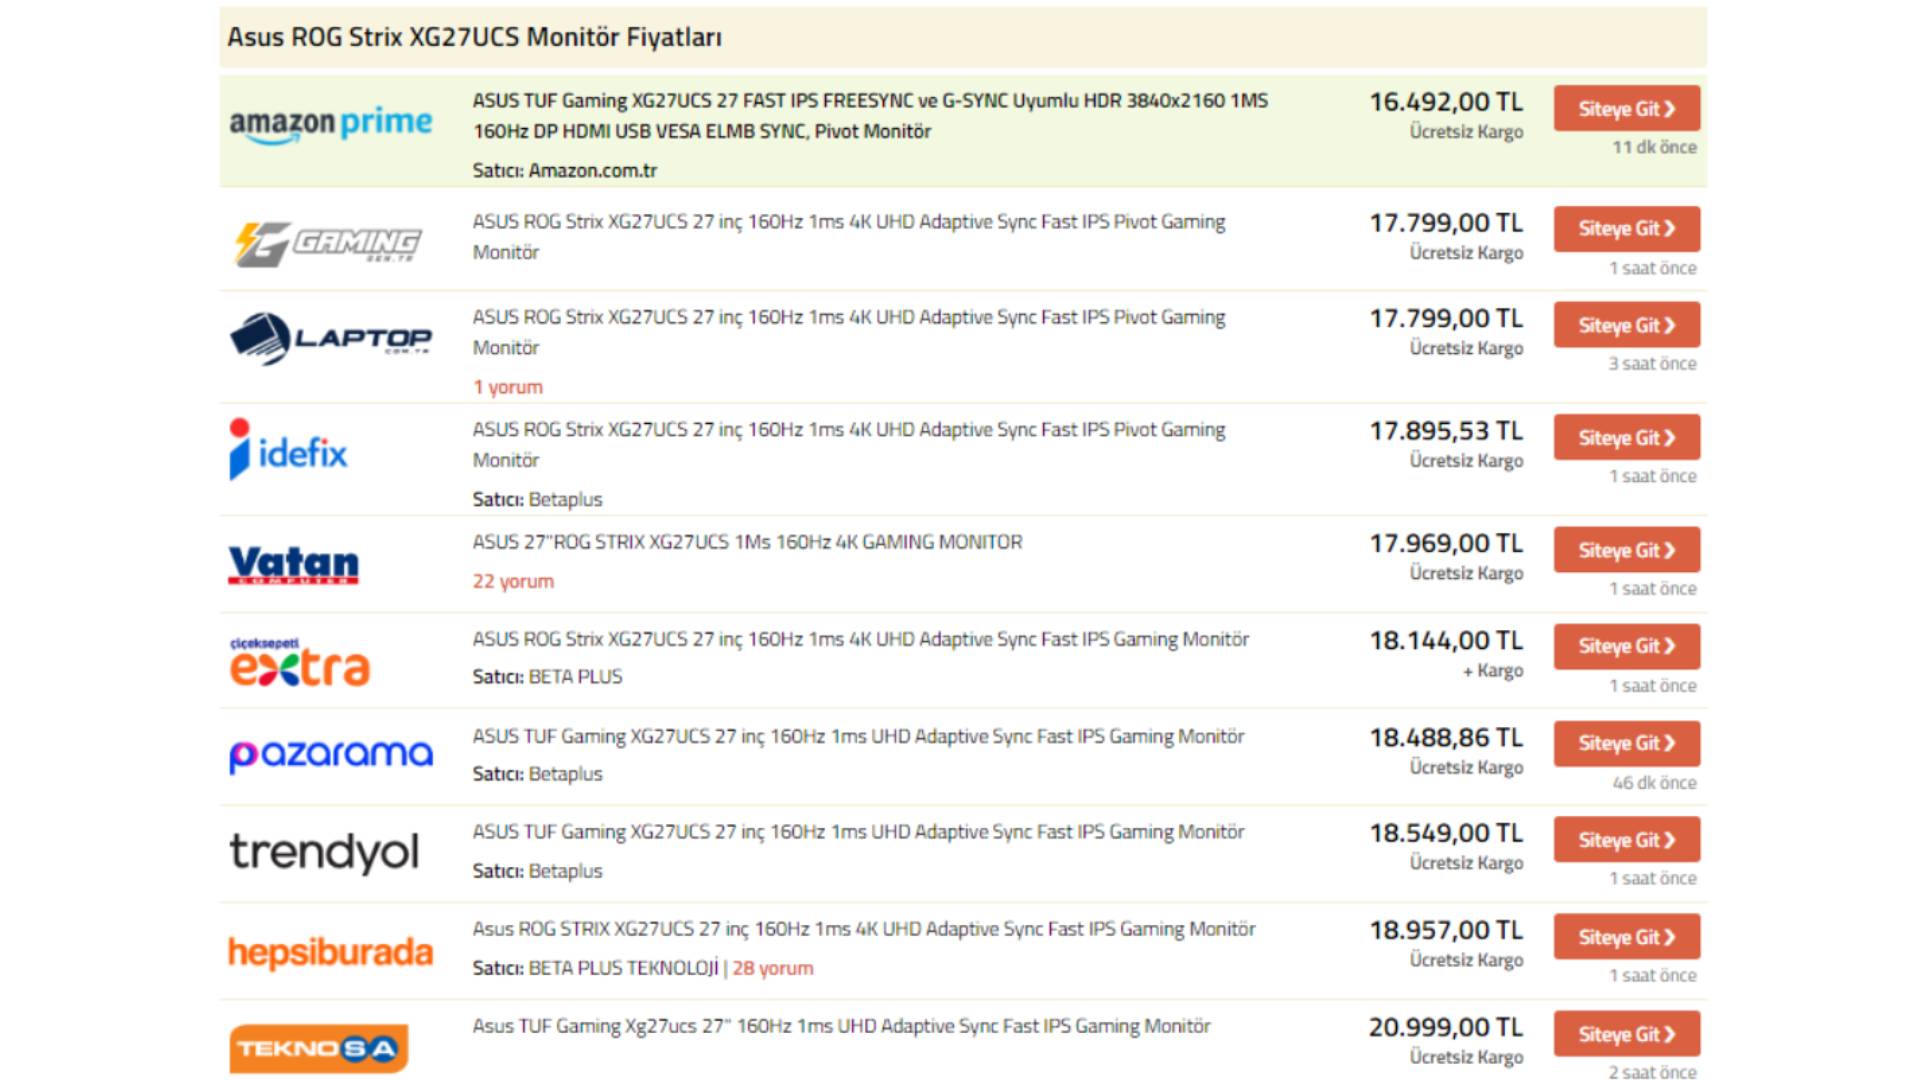The width and height of the screenshot is (1920, 1080).
Task: Click the '11 dk önce' update time
Action: point(1654,147)
